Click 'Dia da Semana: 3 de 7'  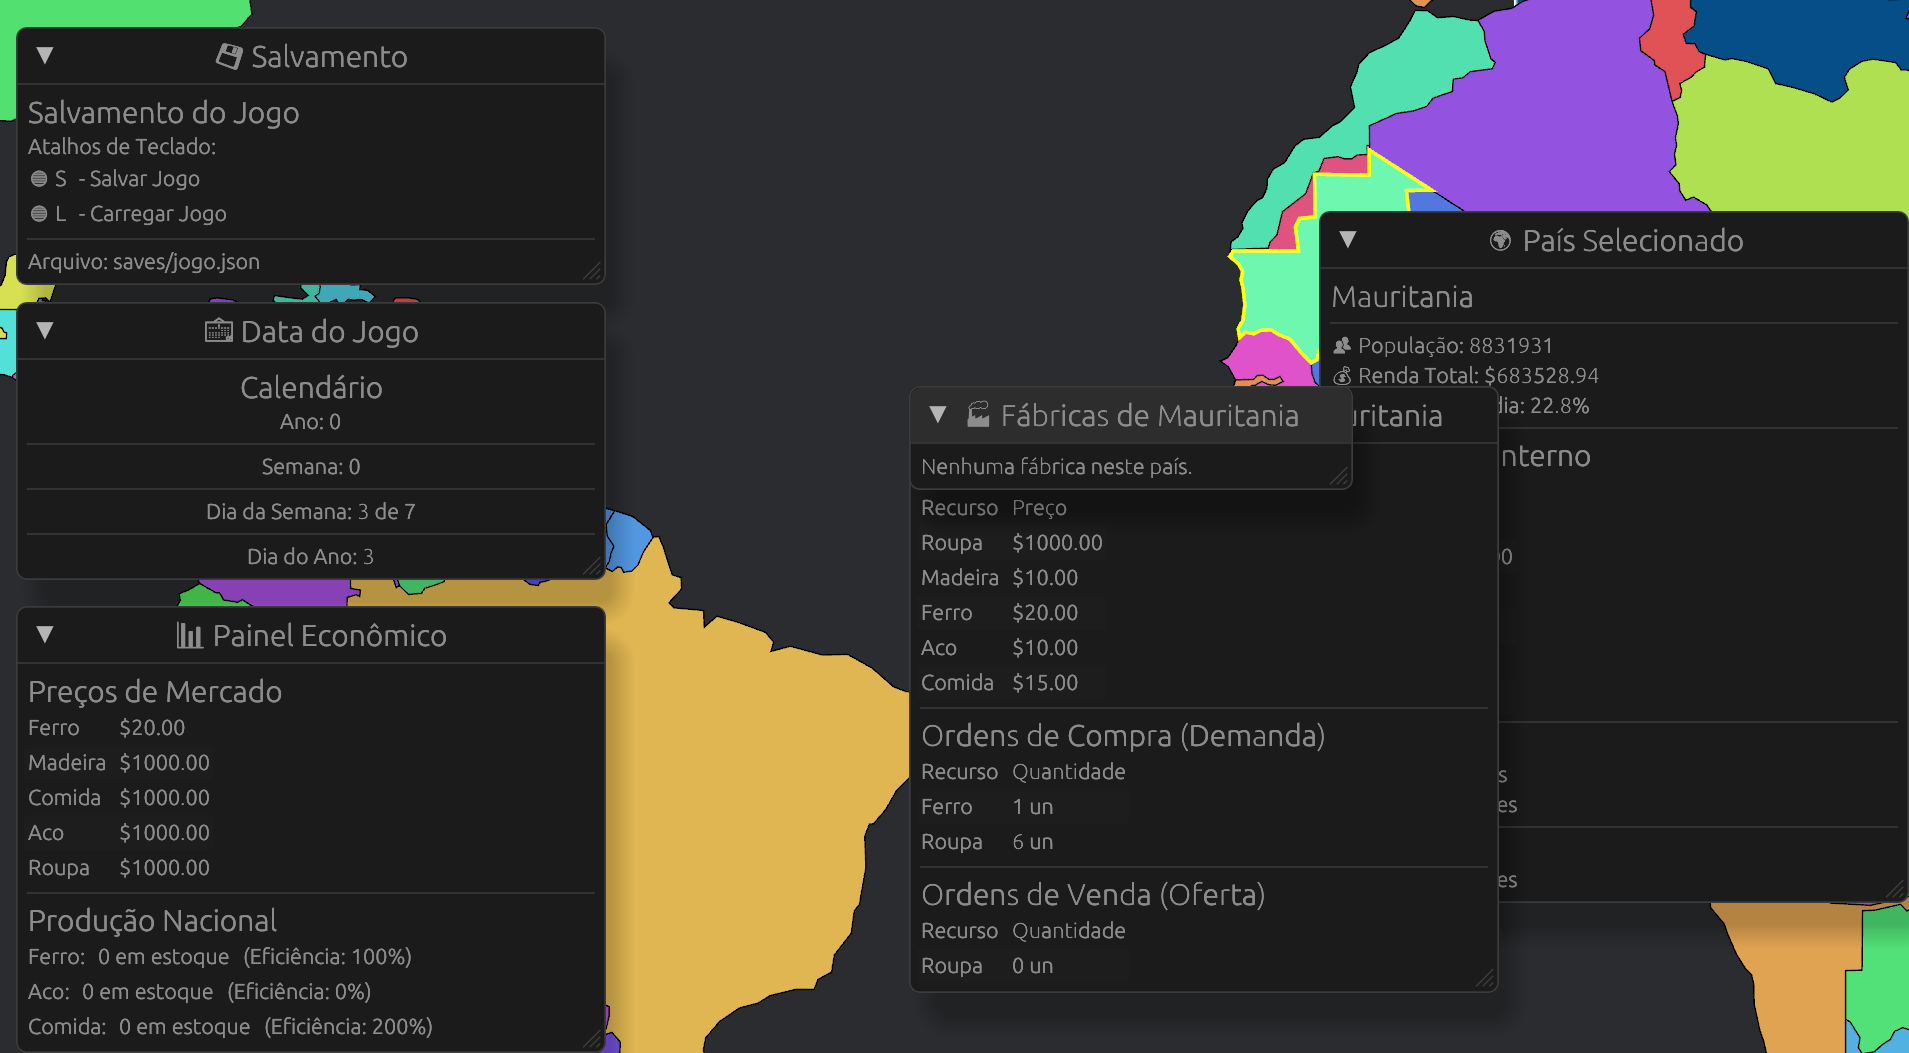pos(311,512)
